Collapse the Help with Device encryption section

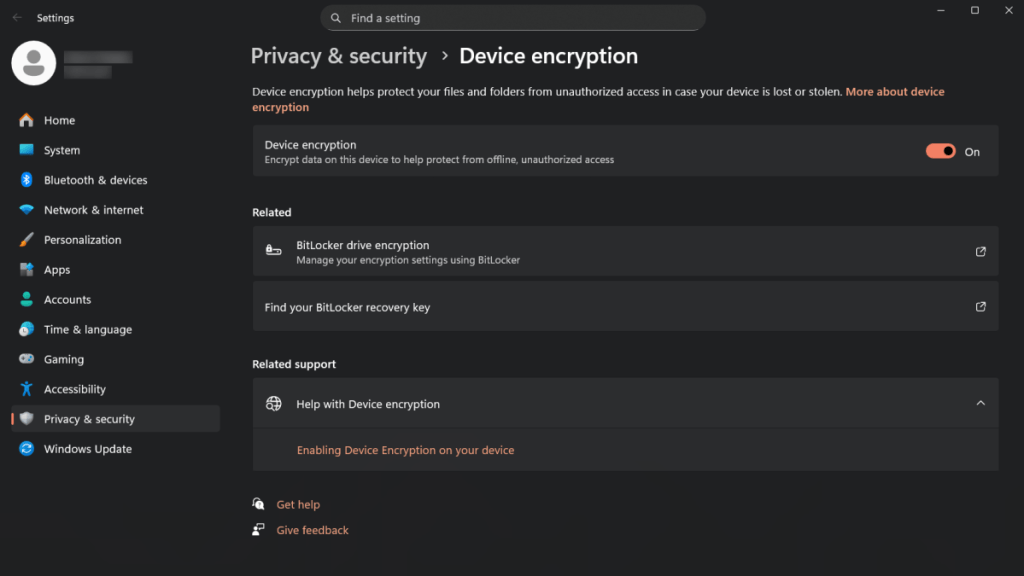(x=980, y=404)
